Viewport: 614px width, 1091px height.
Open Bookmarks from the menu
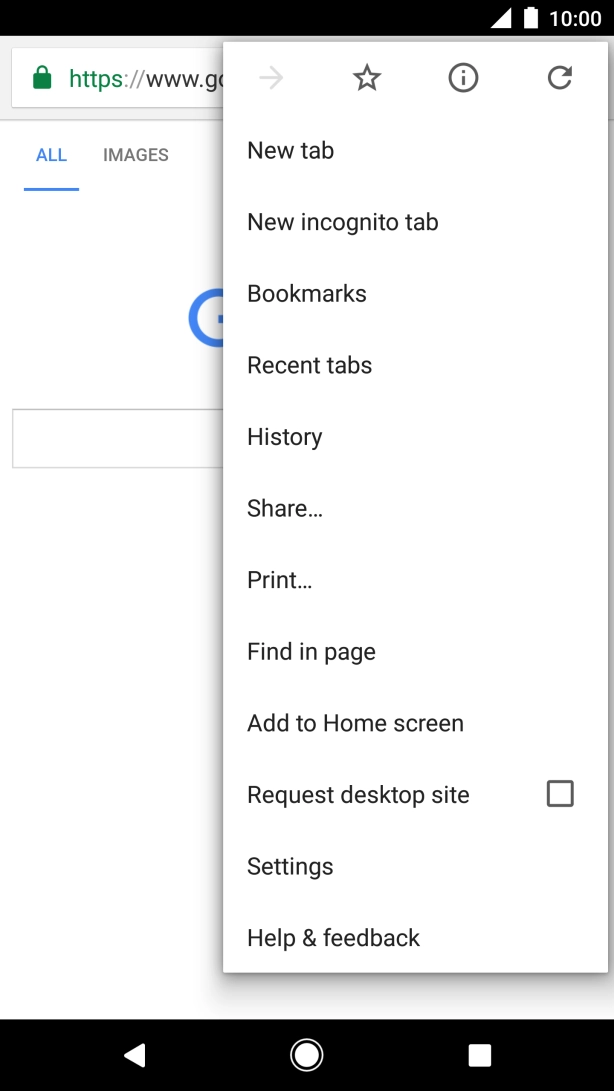coord(307,294)
